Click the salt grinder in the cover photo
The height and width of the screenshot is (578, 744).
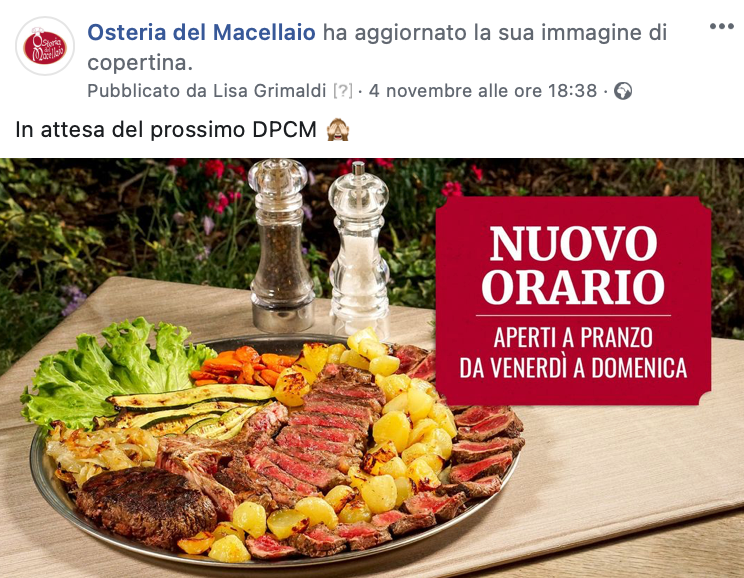(359, 250)
